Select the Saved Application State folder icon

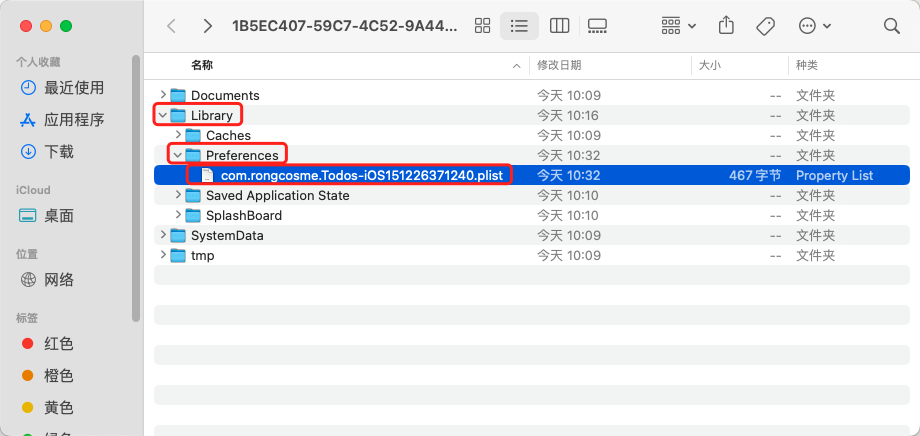point(193,195)
